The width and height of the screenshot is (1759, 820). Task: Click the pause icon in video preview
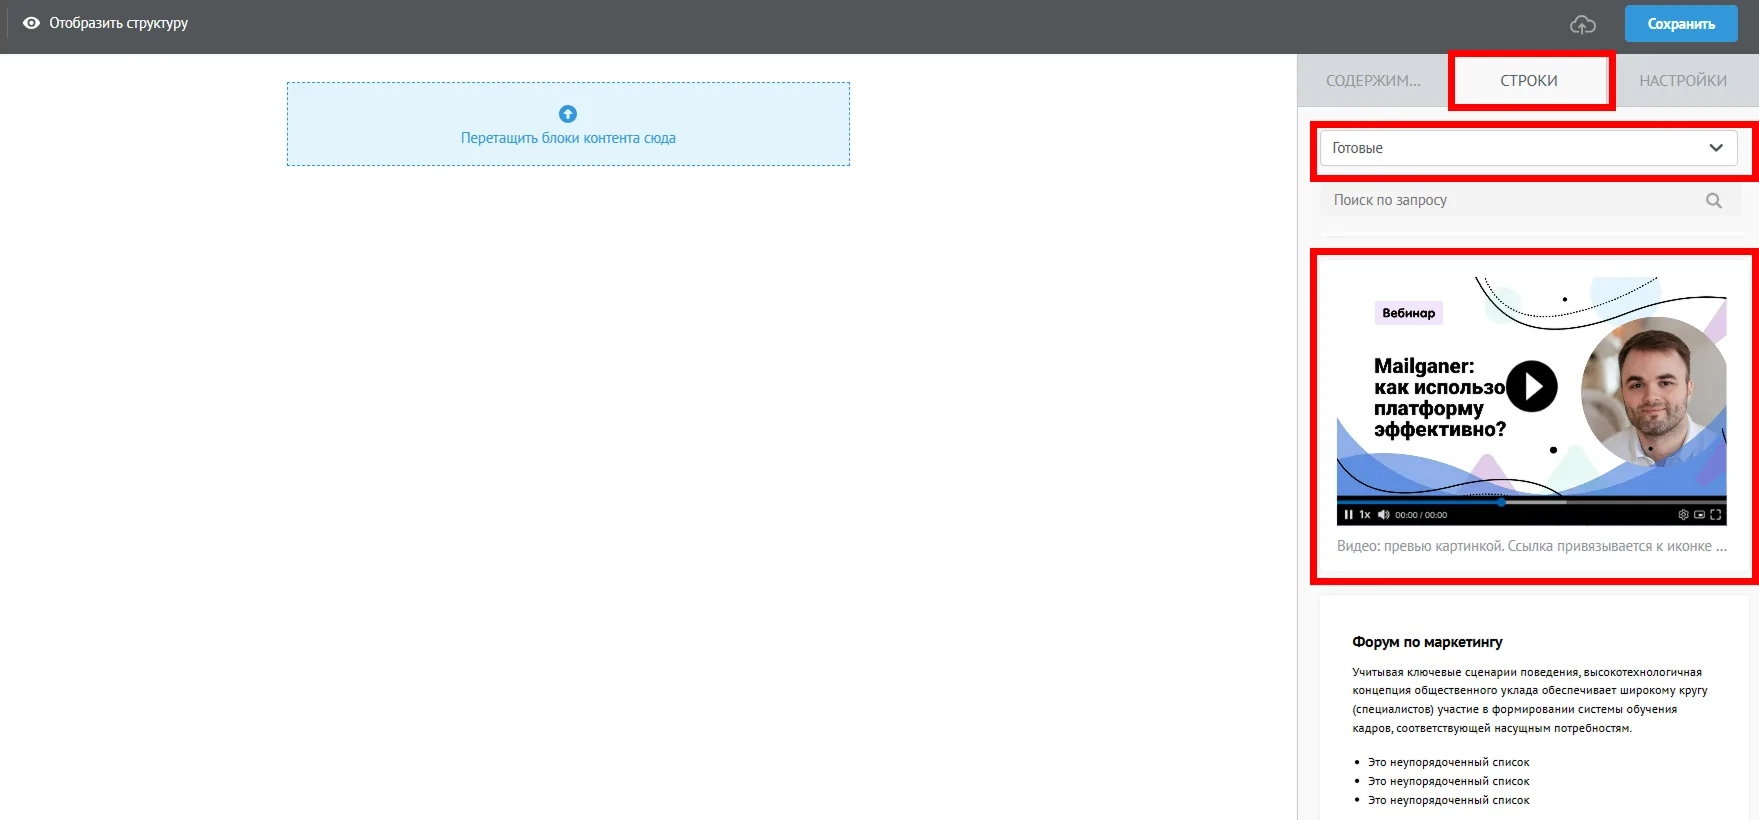coord(1348,515)
